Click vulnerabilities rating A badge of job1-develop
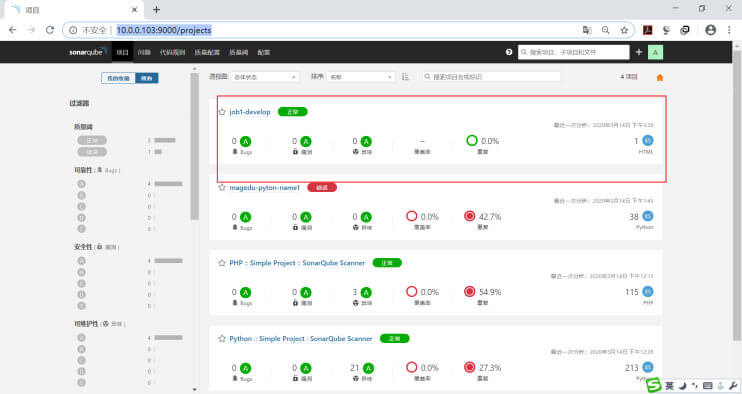 306,141
